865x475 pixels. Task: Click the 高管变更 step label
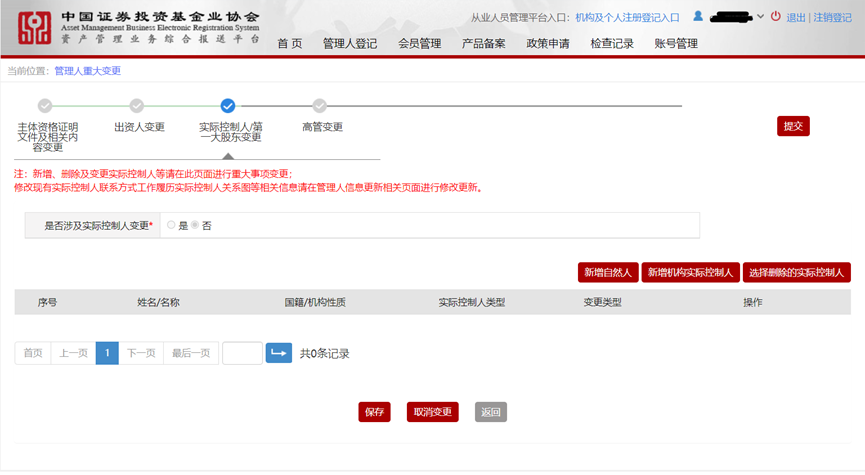(x=323, y=127)
